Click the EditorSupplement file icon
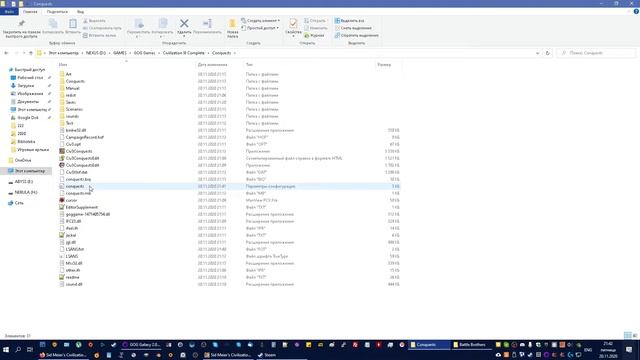Viewport: 640px width, 360px height. [62, 207]
